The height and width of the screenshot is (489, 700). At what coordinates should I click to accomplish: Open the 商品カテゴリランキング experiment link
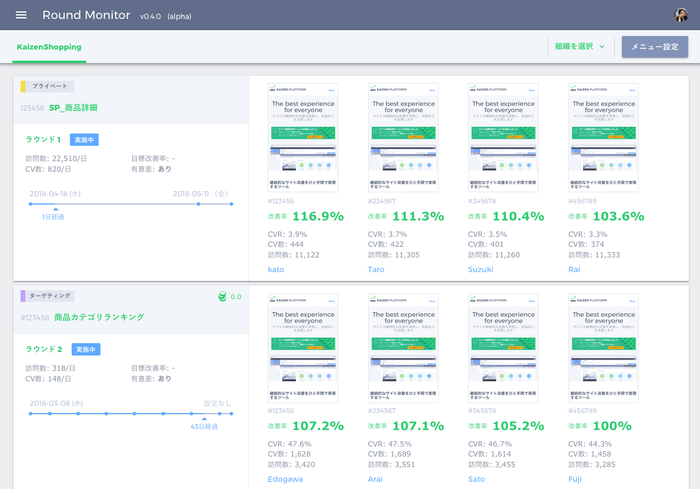point(98,317)
